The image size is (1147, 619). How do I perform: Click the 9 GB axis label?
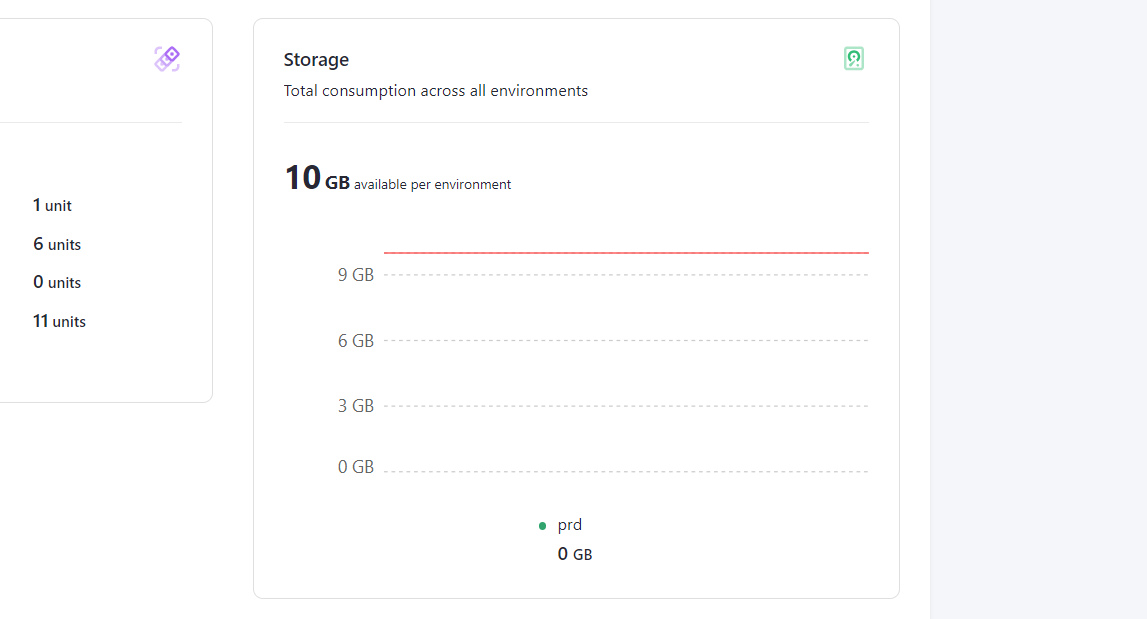tap(356, 275)
